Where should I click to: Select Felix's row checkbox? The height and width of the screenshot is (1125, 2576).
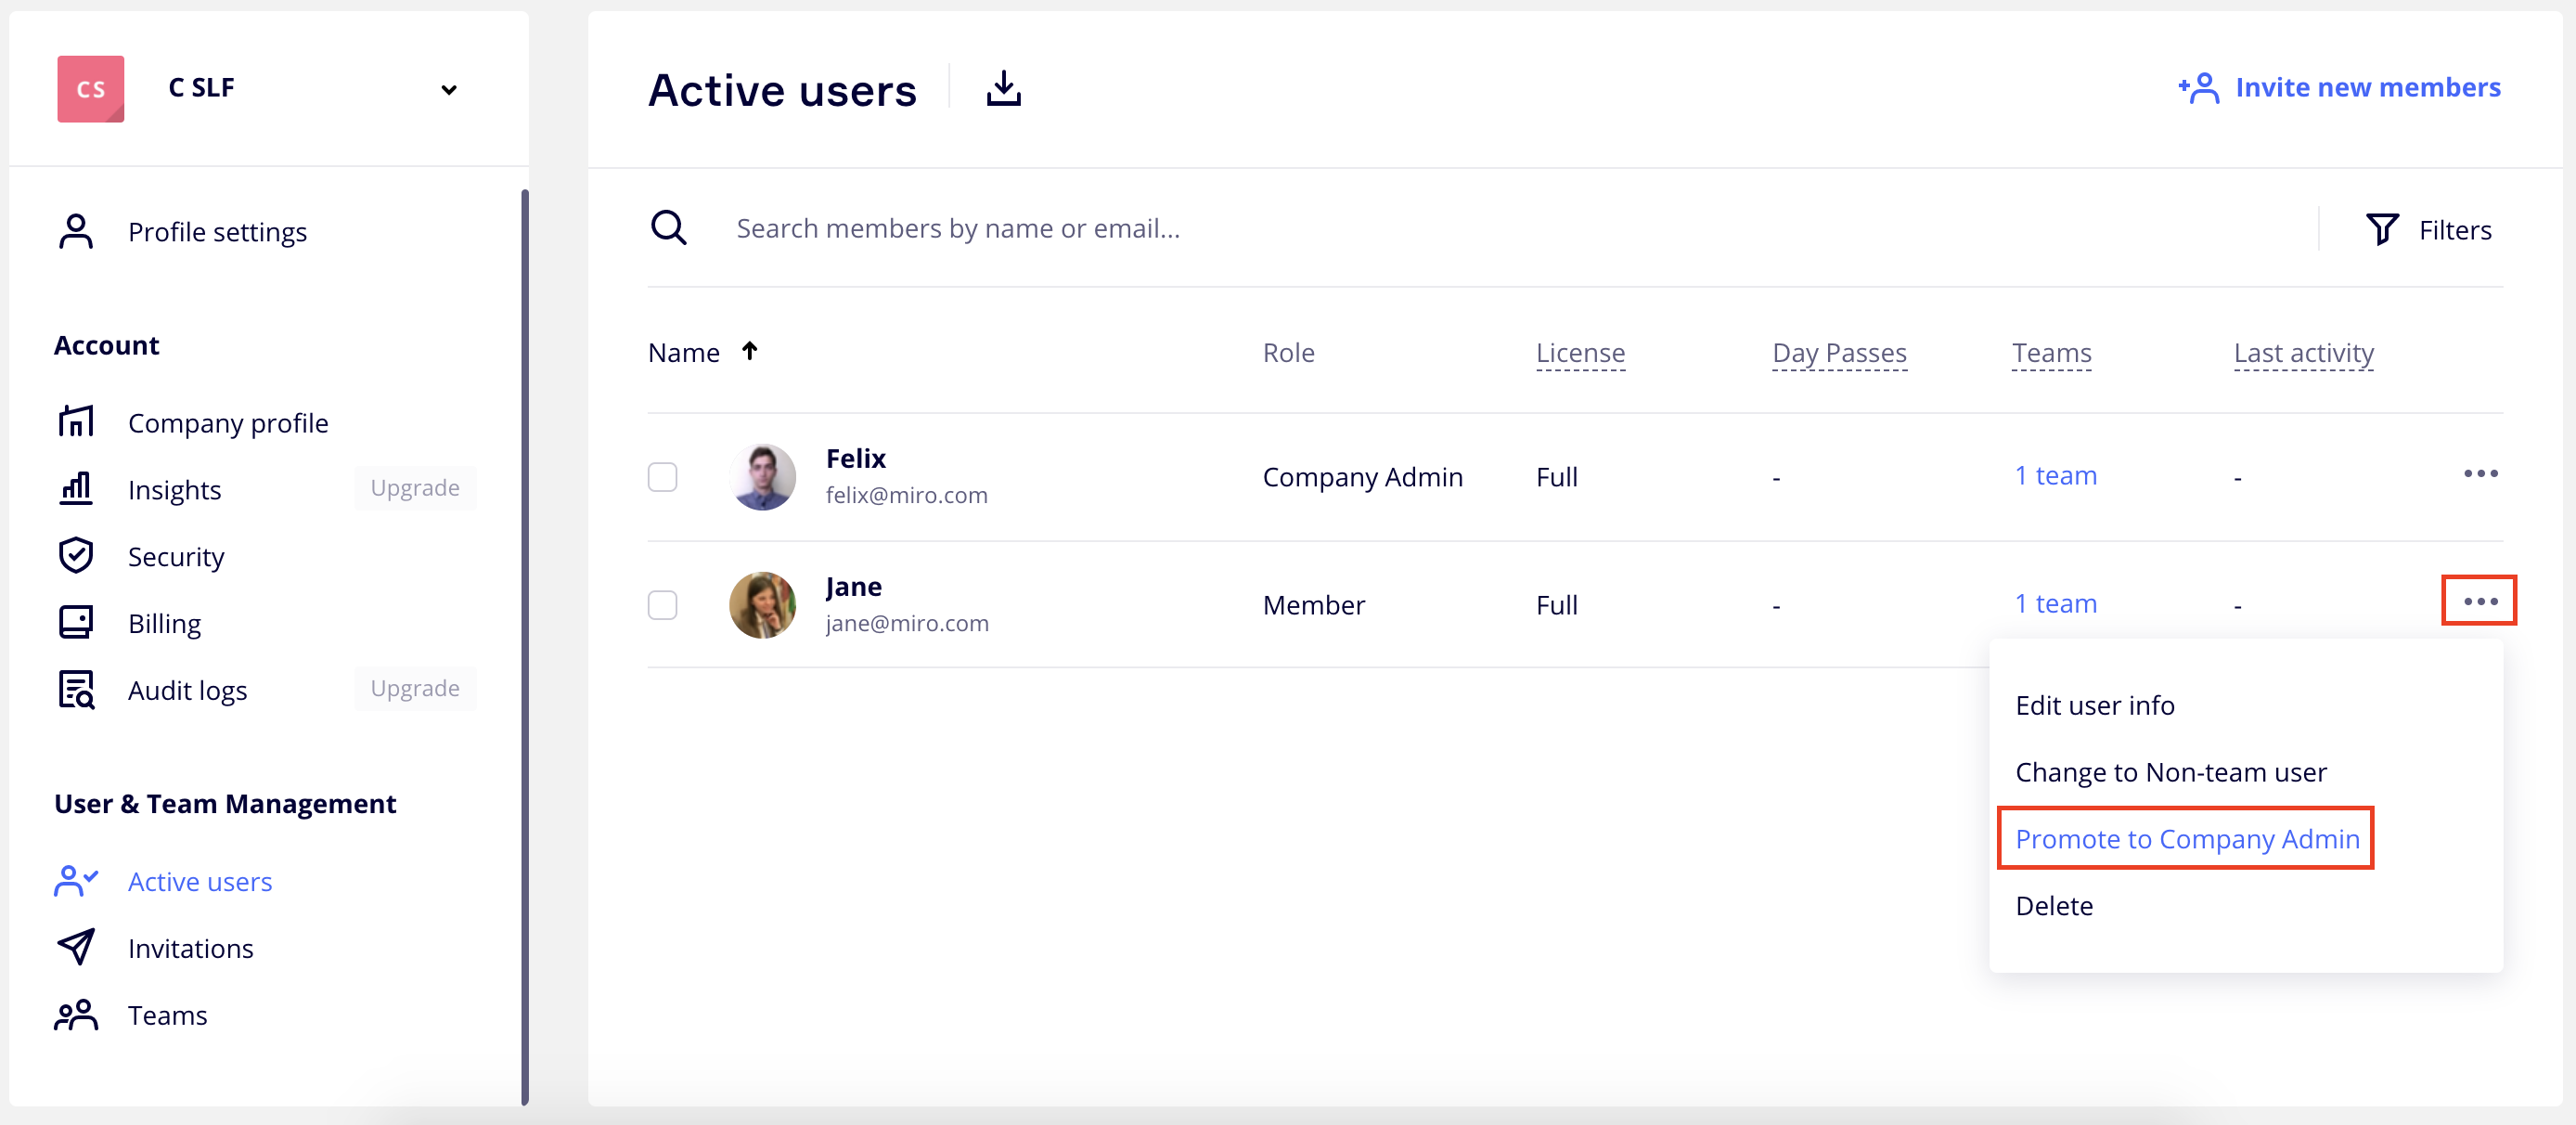662,477
